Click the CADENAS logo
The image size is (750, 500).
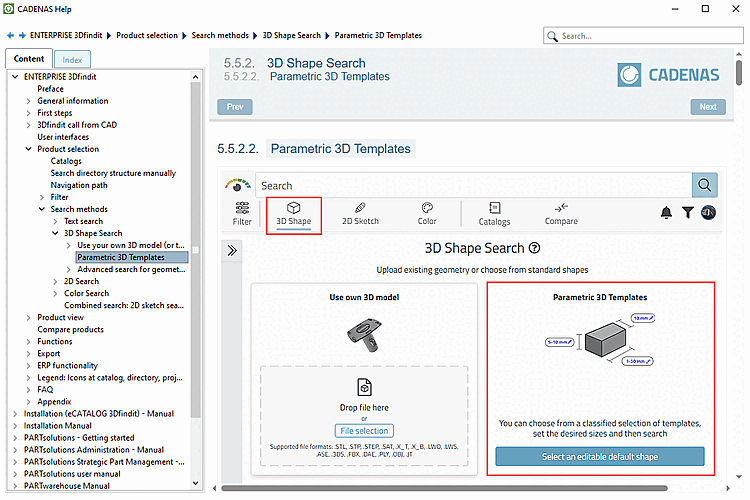pos(668,75)
